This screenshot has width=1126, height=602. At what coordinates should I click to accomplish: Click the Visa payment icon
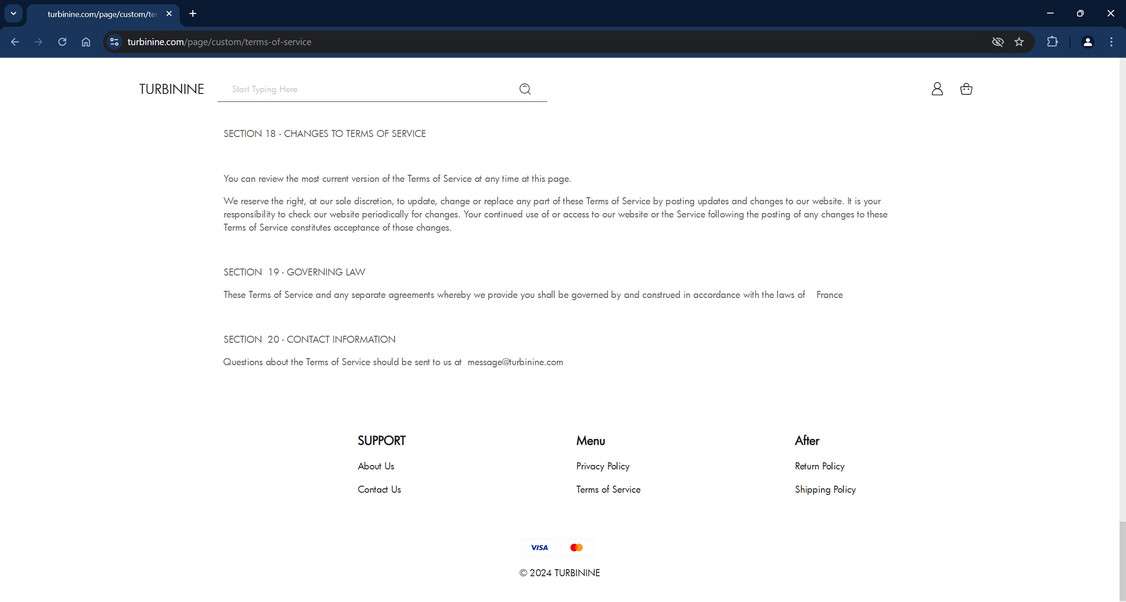(539, 547)
